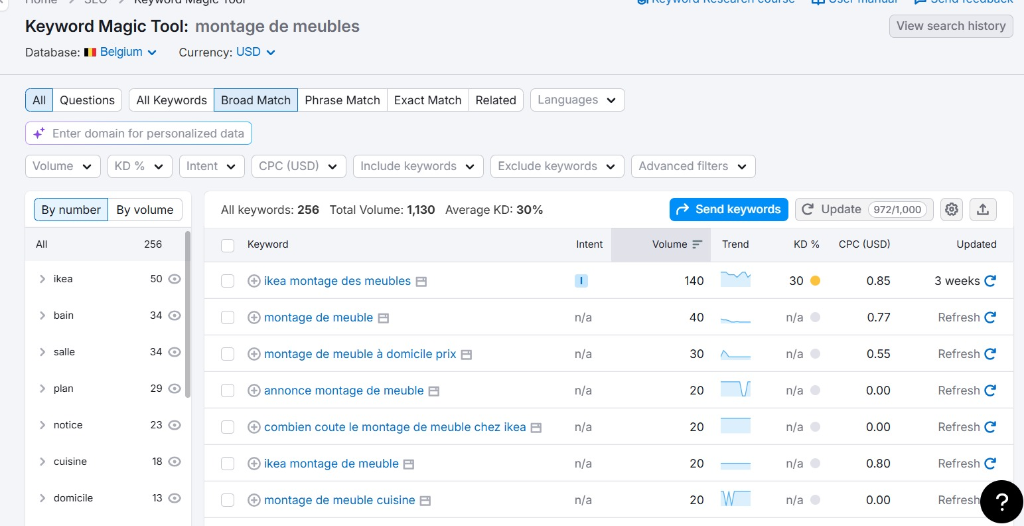Expand the 'bain' keyword group
This screenshot has height=526, width=1024.
(x=42, y=316)
